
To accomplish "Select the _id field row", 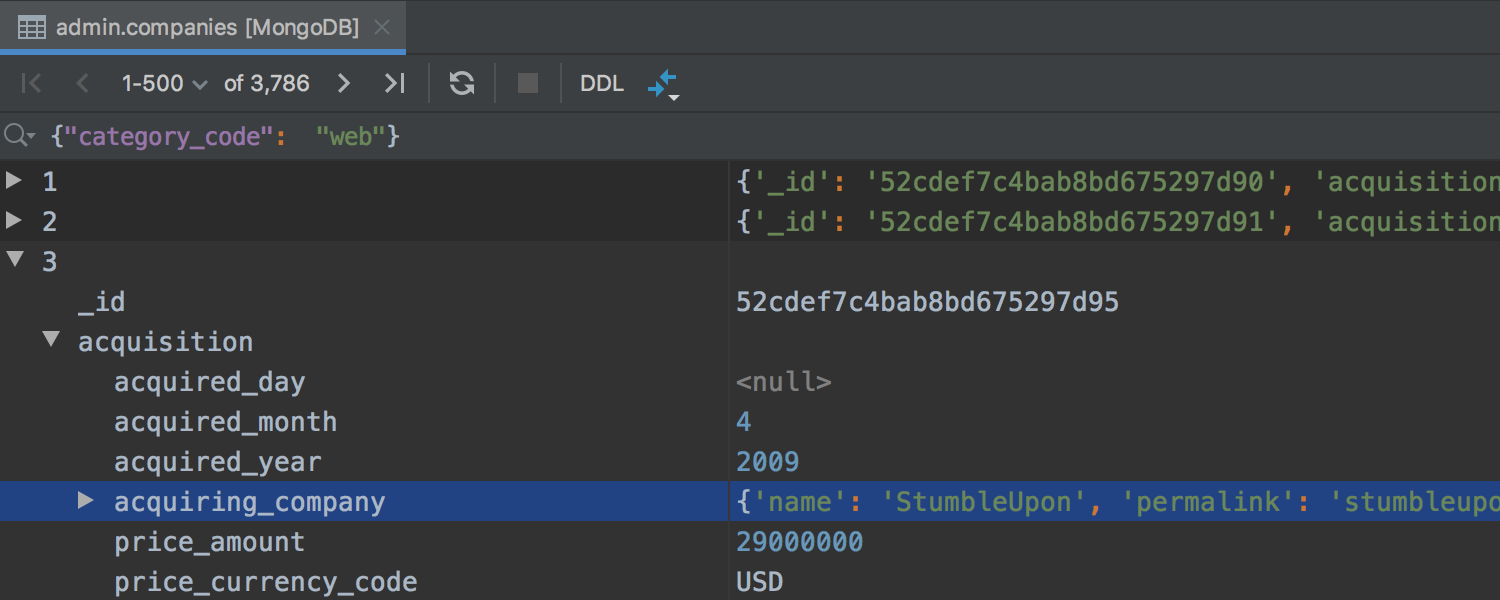I will [750, 301].
